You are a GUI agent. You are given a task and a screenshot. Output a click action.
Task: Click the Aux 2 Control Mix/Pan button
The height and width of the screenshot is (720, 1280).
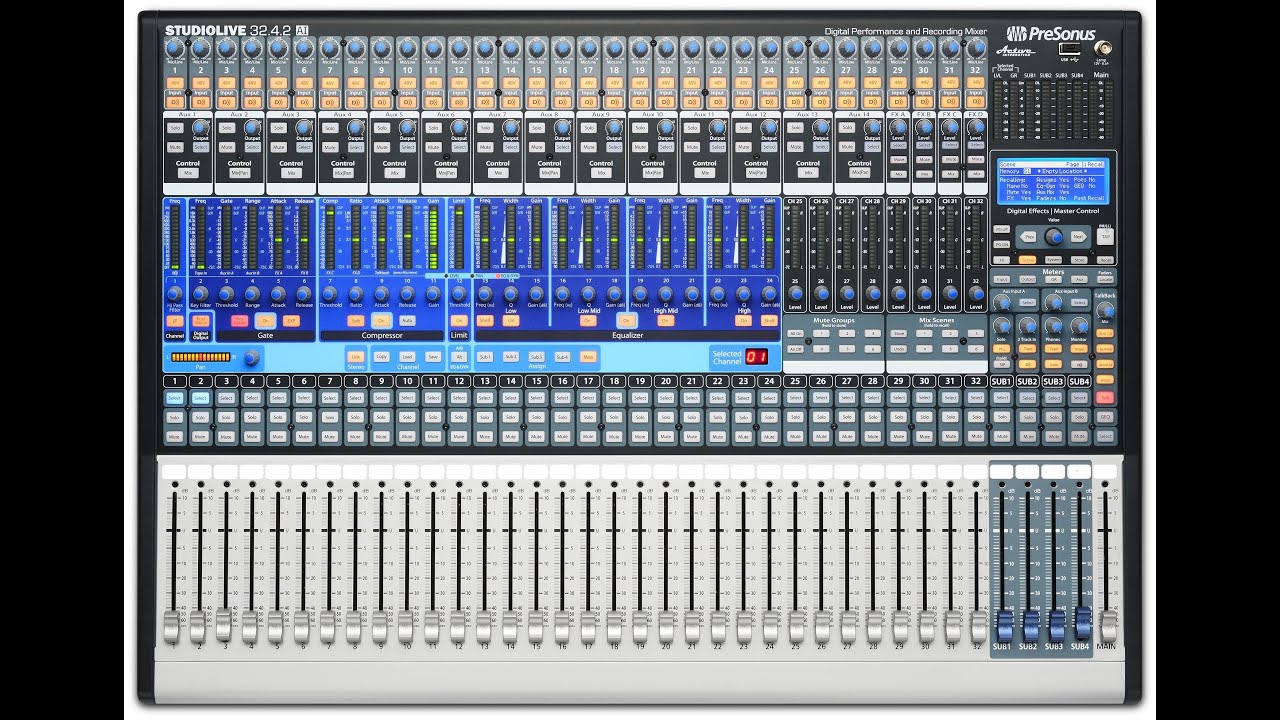240,173
